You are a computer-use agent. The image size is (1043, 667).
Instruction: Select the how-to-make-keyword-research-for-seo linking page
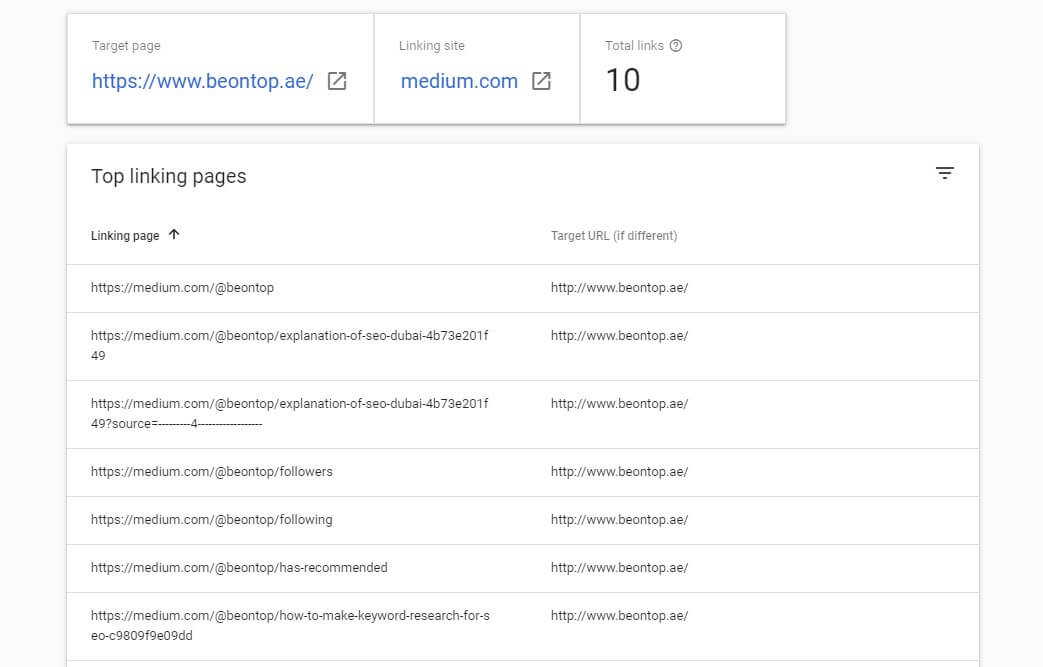point(290,625)
